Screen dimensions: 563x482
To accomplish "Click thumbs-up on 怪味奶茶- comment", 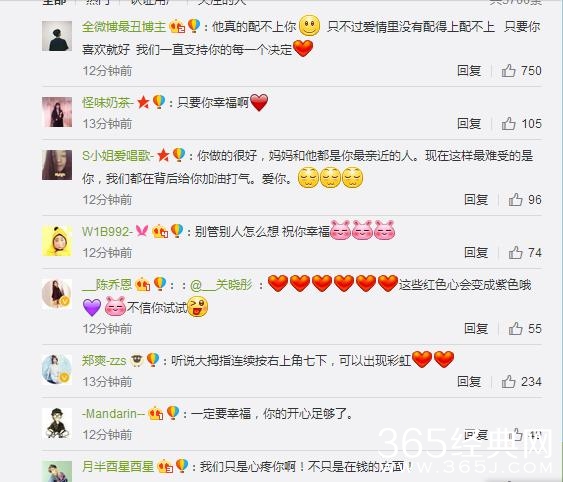I will tap(508, 124).
